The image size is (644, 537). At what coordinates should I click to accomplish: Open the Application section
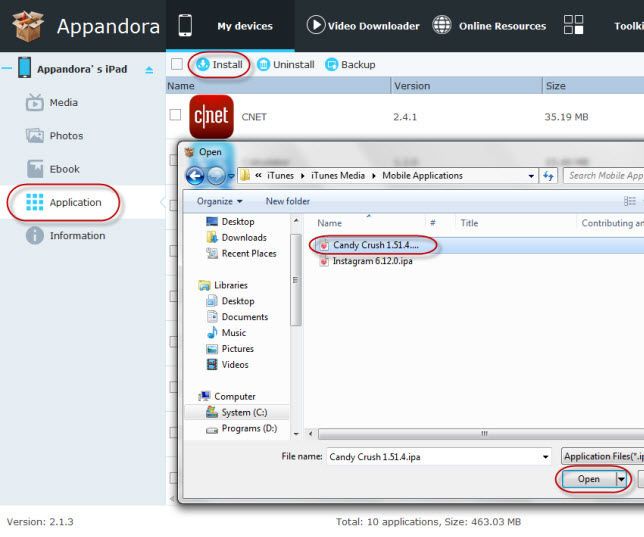click(75, 202)
